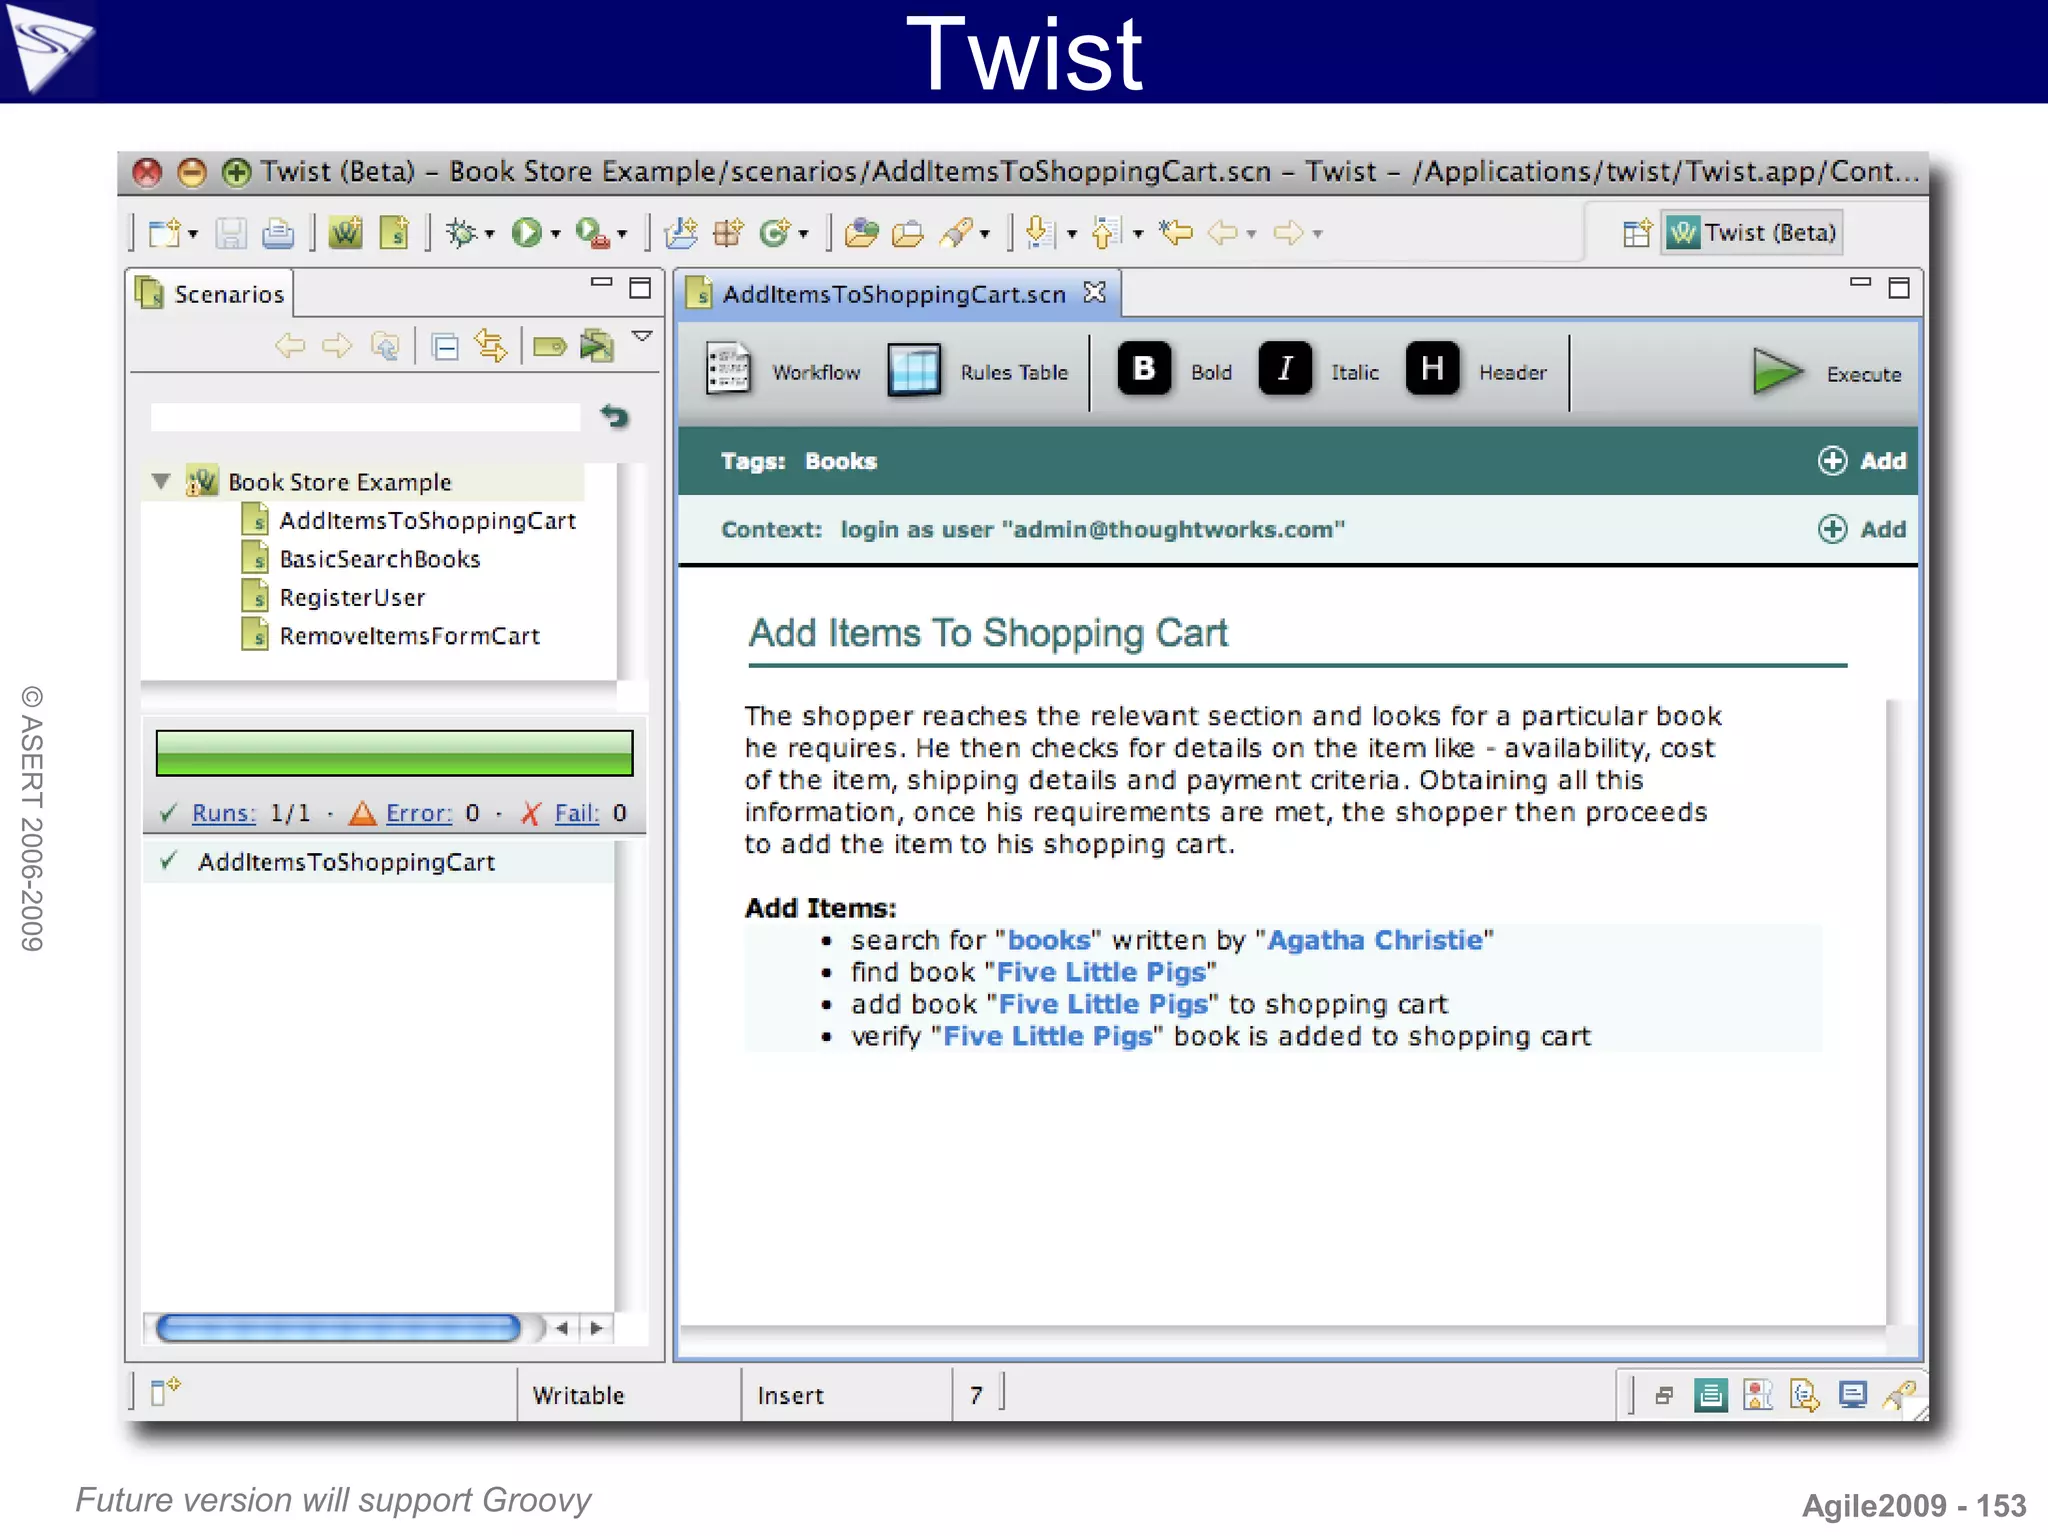Select AddItemsToShoppingCart in the results list
The height and width of the screenshot is (1536, 2048).
click(380, 862)
